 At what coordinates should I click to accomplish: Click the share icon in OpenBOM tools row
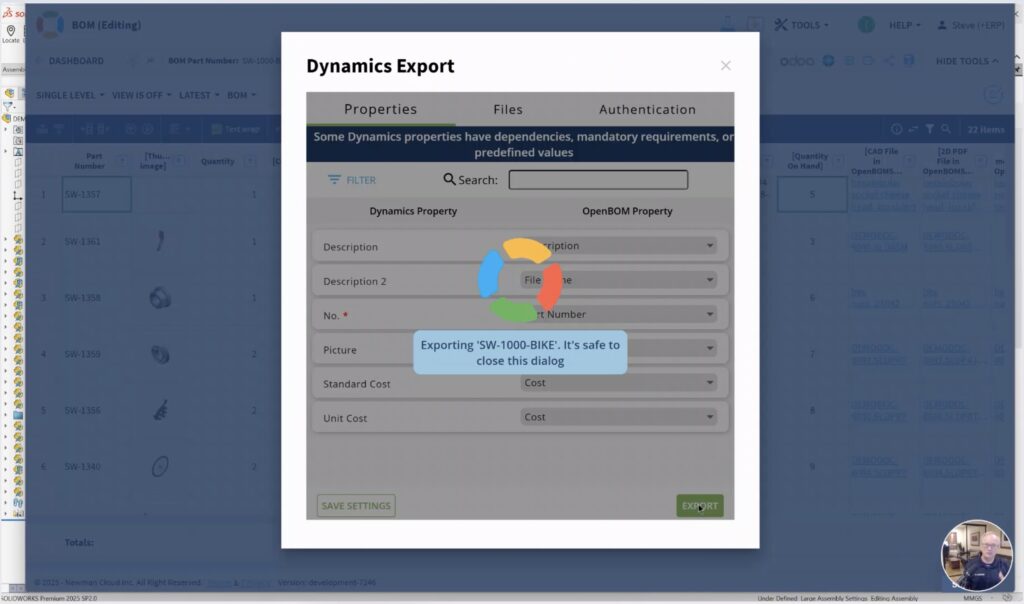pyautogui.click(x=889, y=61)
